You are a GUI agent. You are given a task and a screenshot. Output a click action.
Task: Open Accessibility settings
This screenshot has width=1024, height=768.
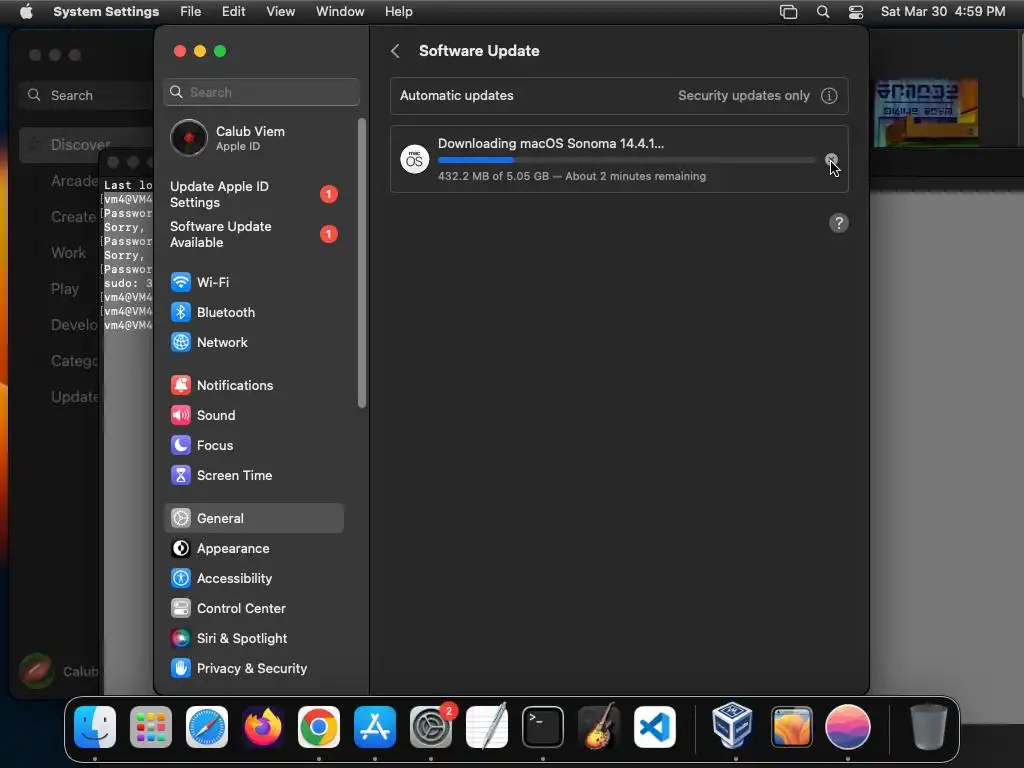254,579
